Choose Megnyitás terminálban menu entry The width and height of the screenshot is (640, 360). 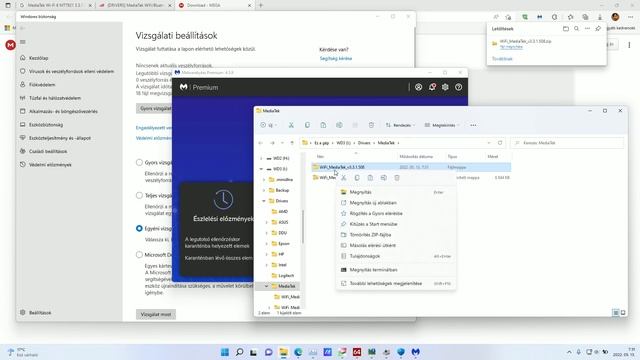click(x=396, y=270)
